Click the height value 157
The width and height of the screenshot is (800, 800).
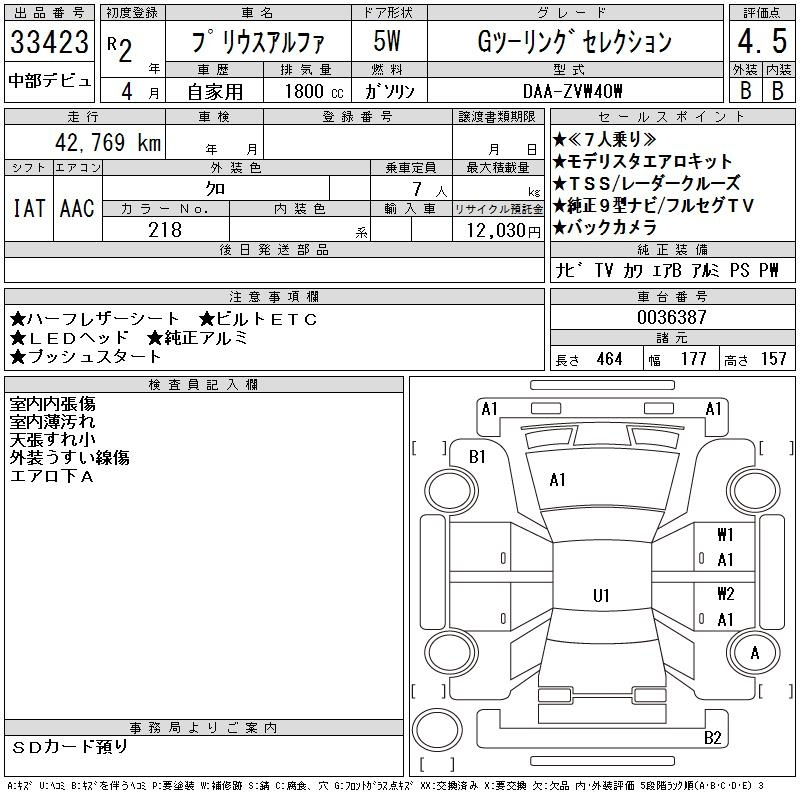[x=773, y=359]
